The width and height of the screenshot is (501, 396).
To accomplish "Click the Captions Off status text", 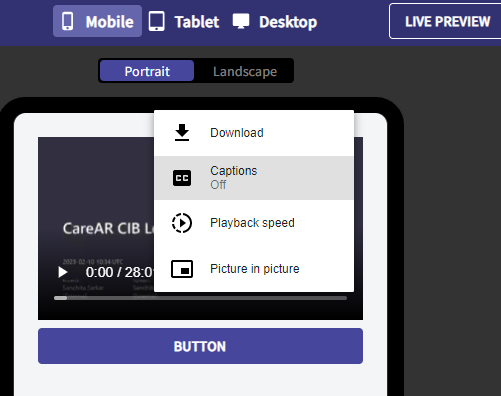I will [218, 185].
